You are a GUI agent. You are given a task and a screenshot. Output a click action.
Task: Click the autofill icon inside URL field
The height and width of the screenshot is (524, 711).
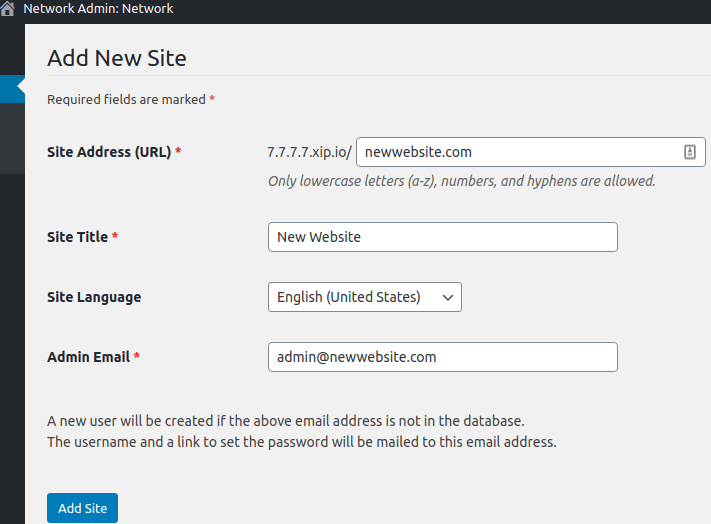pyautogui.click(x=690, y=152)
